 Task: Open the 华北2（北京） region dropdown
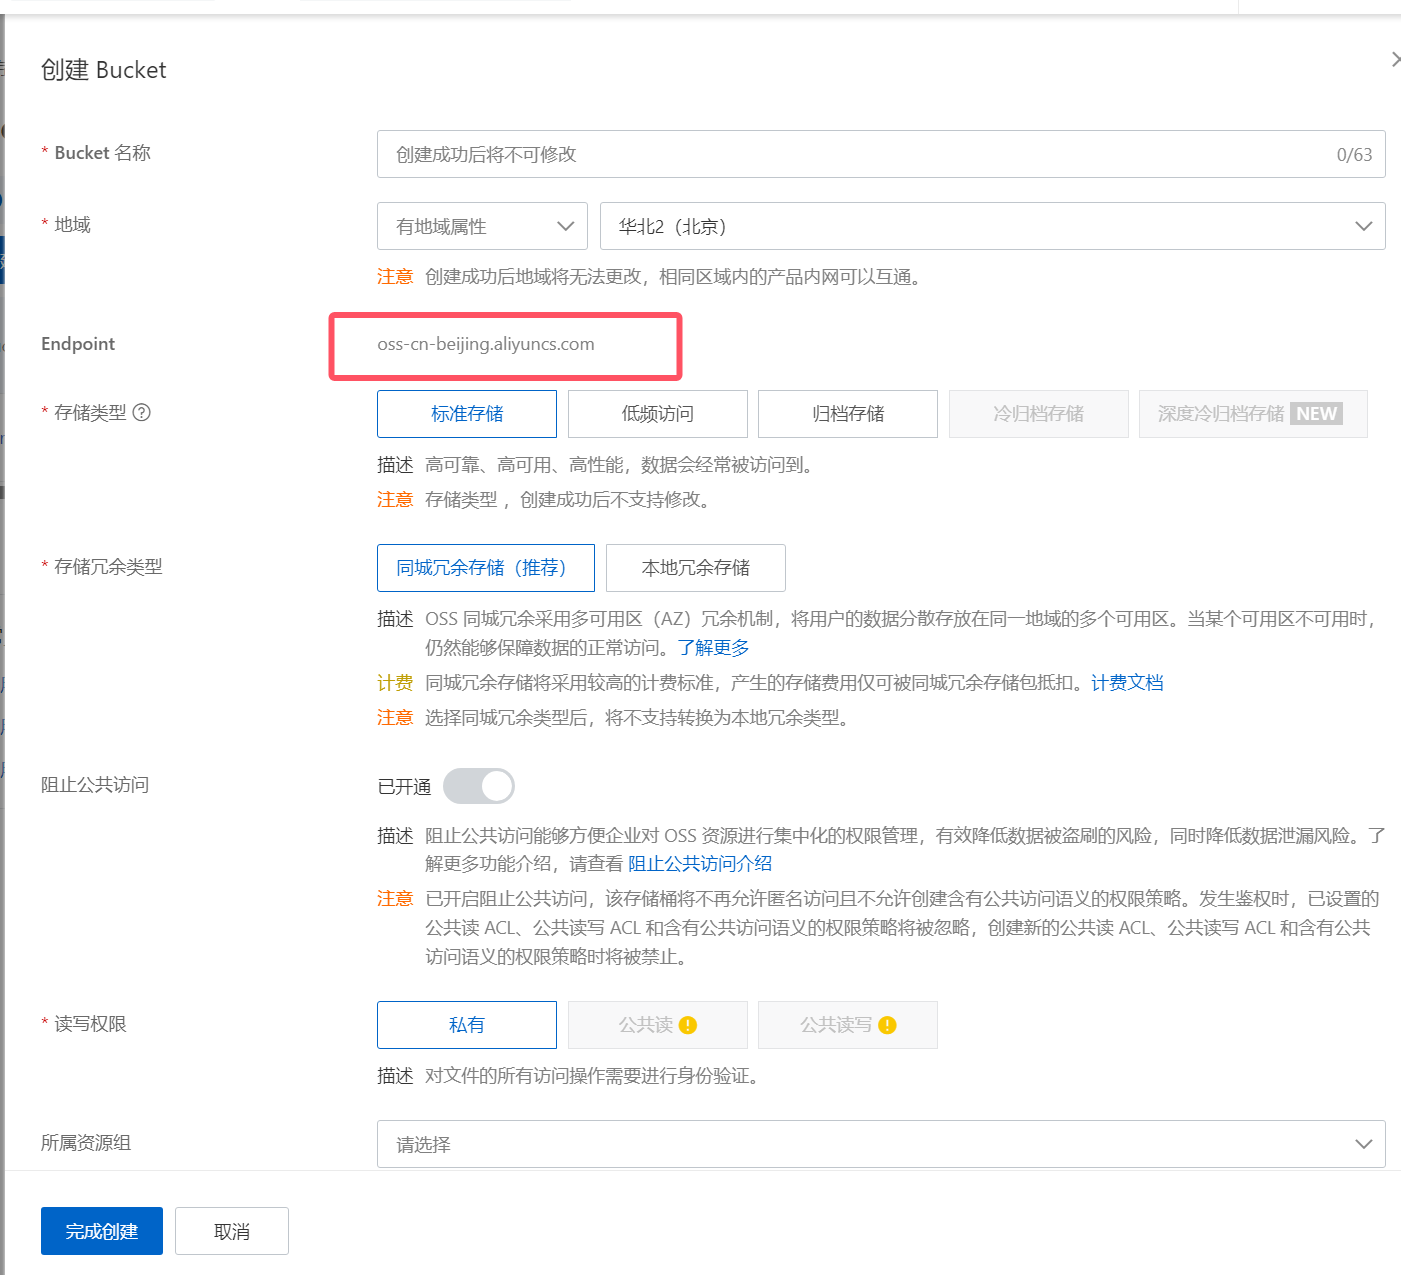click(993, 226)
